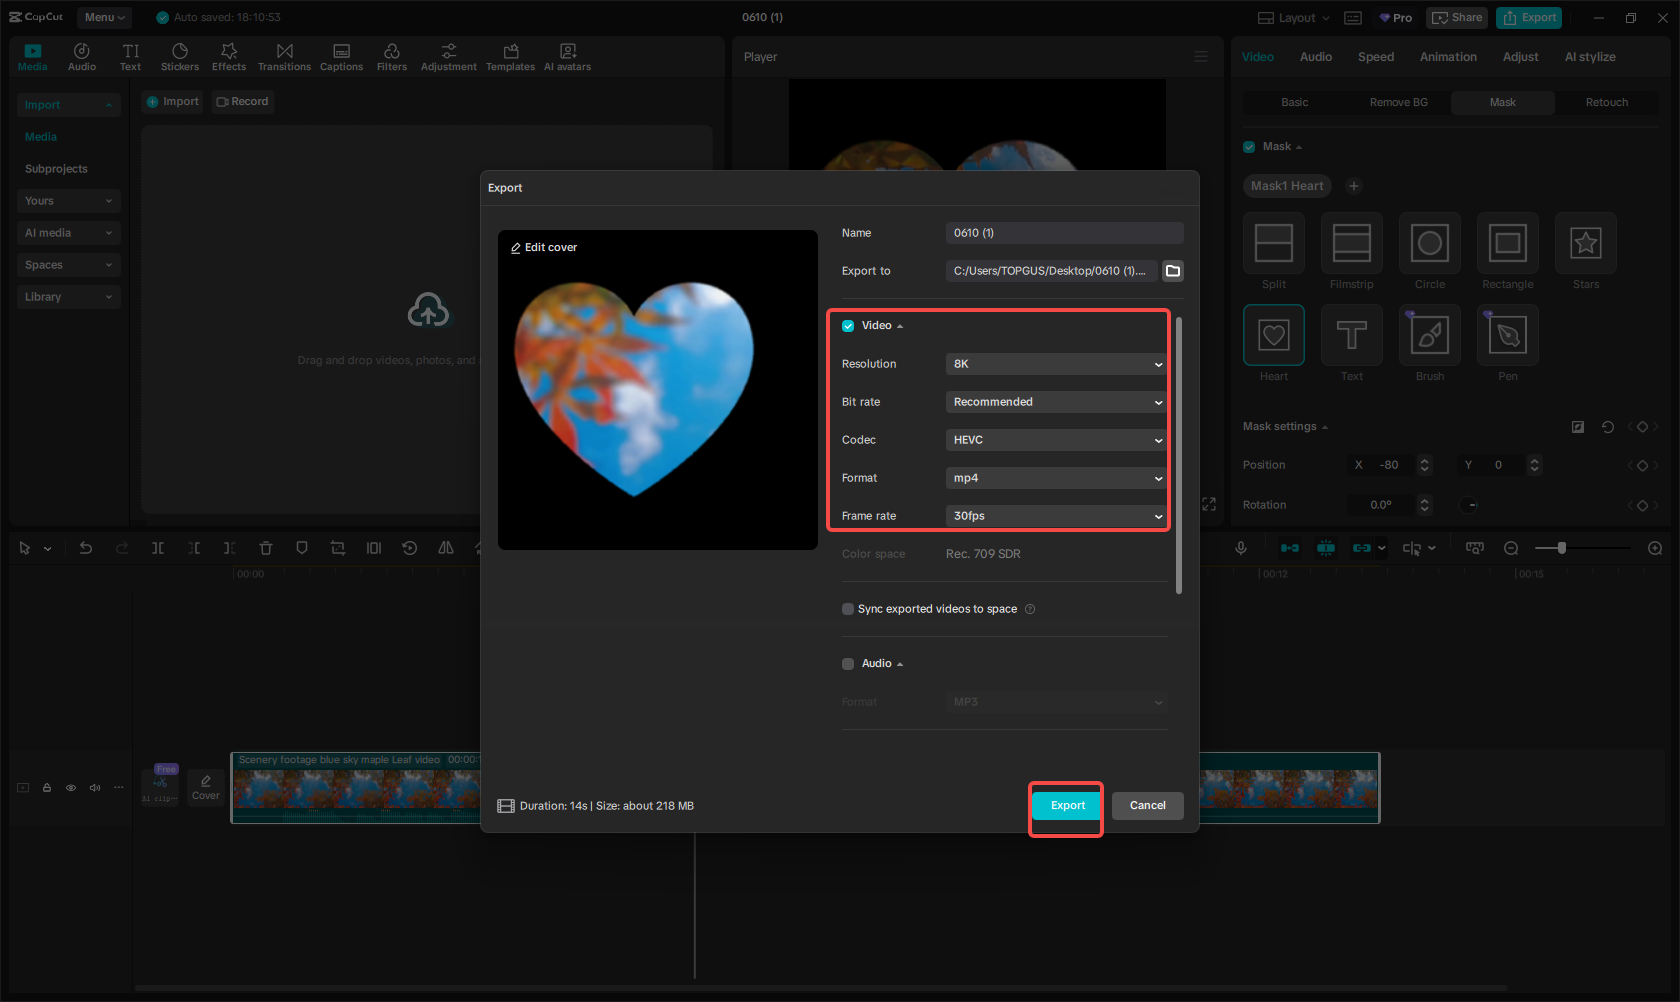Click the Voiceover microphone icon
The image size is (1680, 1002).
(x=1240, y=548)
